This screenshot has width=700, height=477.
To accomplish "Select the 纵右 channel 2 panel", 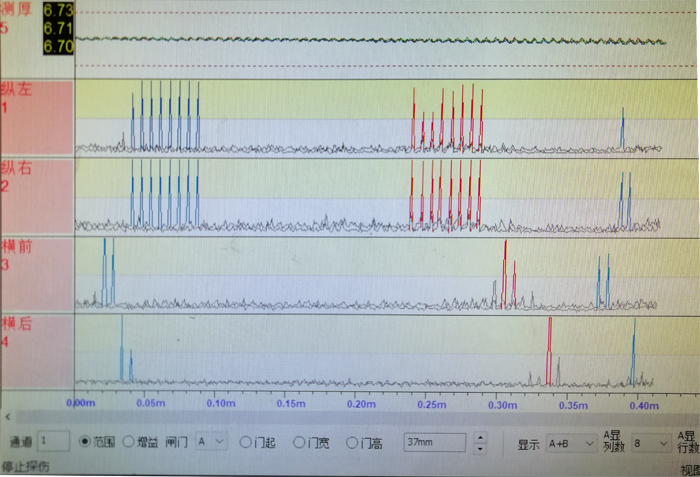I will click(x=36, y=196).
